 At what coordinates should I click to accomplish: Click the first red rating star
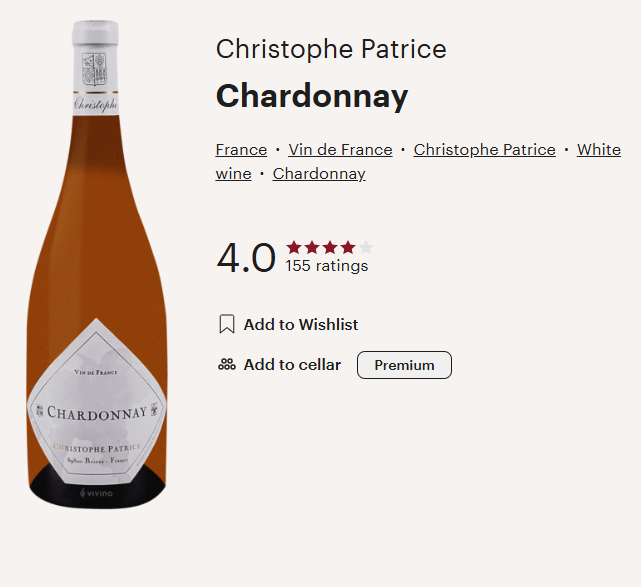294,247
